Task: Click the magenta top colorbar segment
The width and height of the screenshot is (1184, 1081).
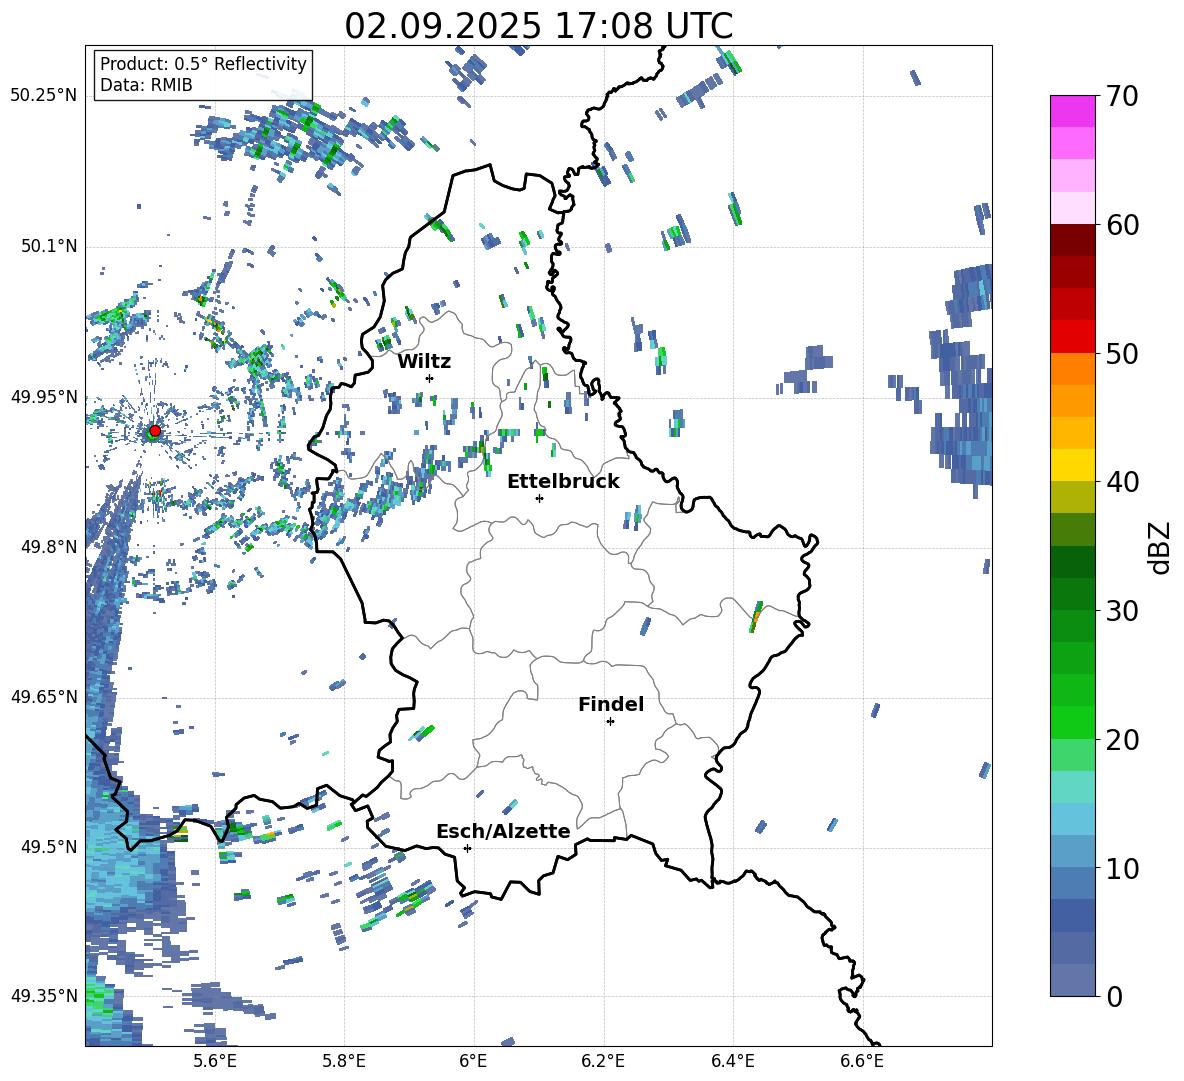Action: pos(1072,111)
